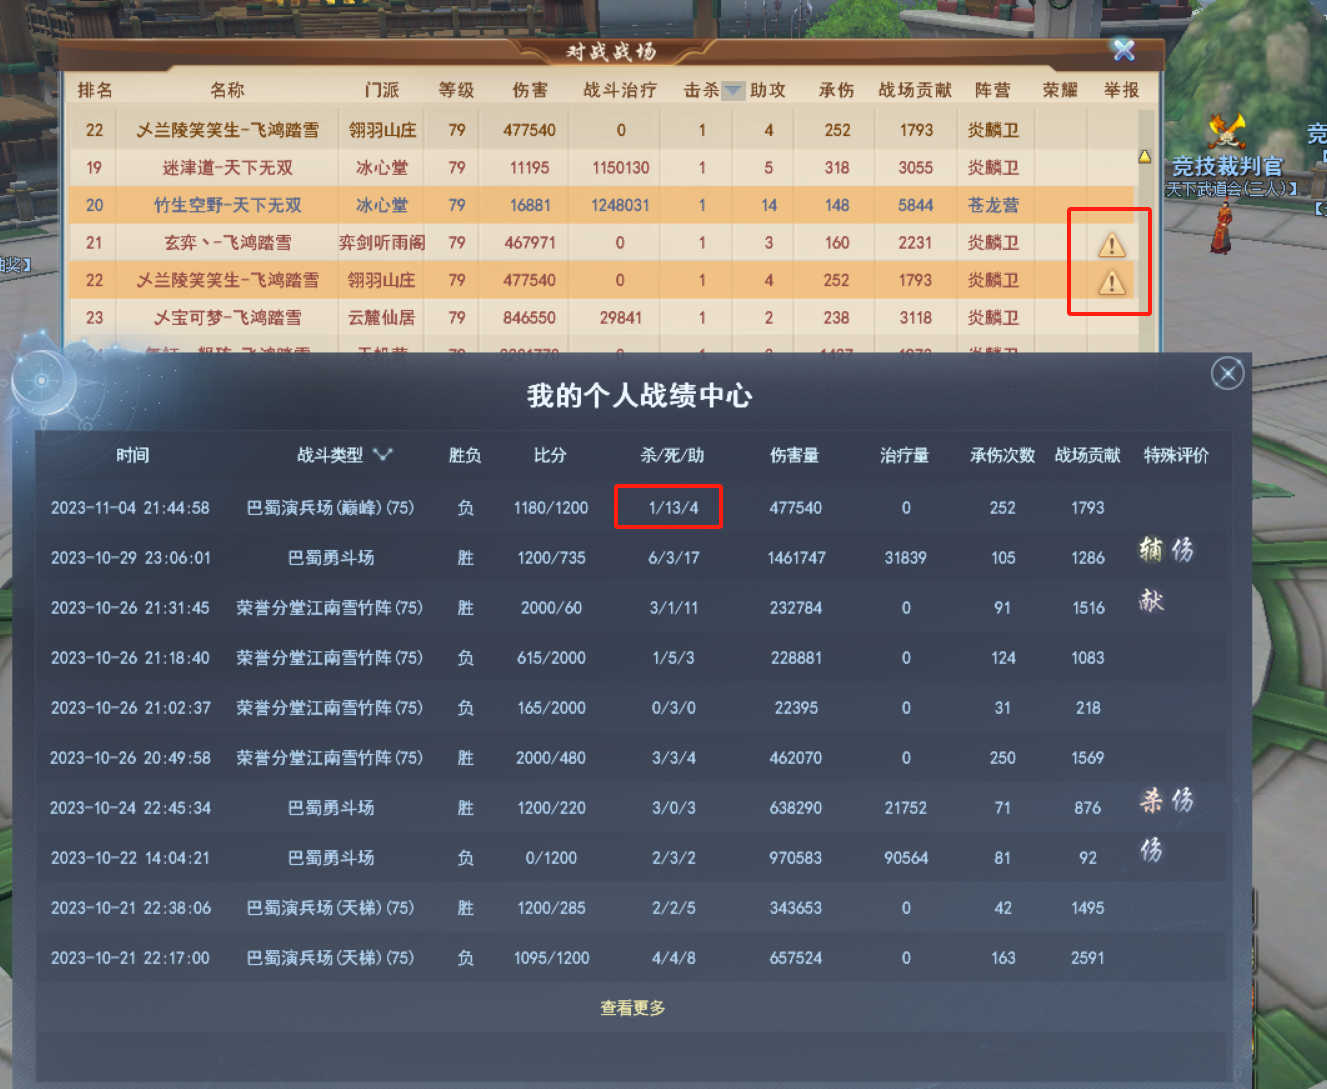Image resolution: width=1327 pixels, height=1089 pixels.
Task: Click the 杀/死/助 column header
Action: pyautogui.click(x=672, y=455)
